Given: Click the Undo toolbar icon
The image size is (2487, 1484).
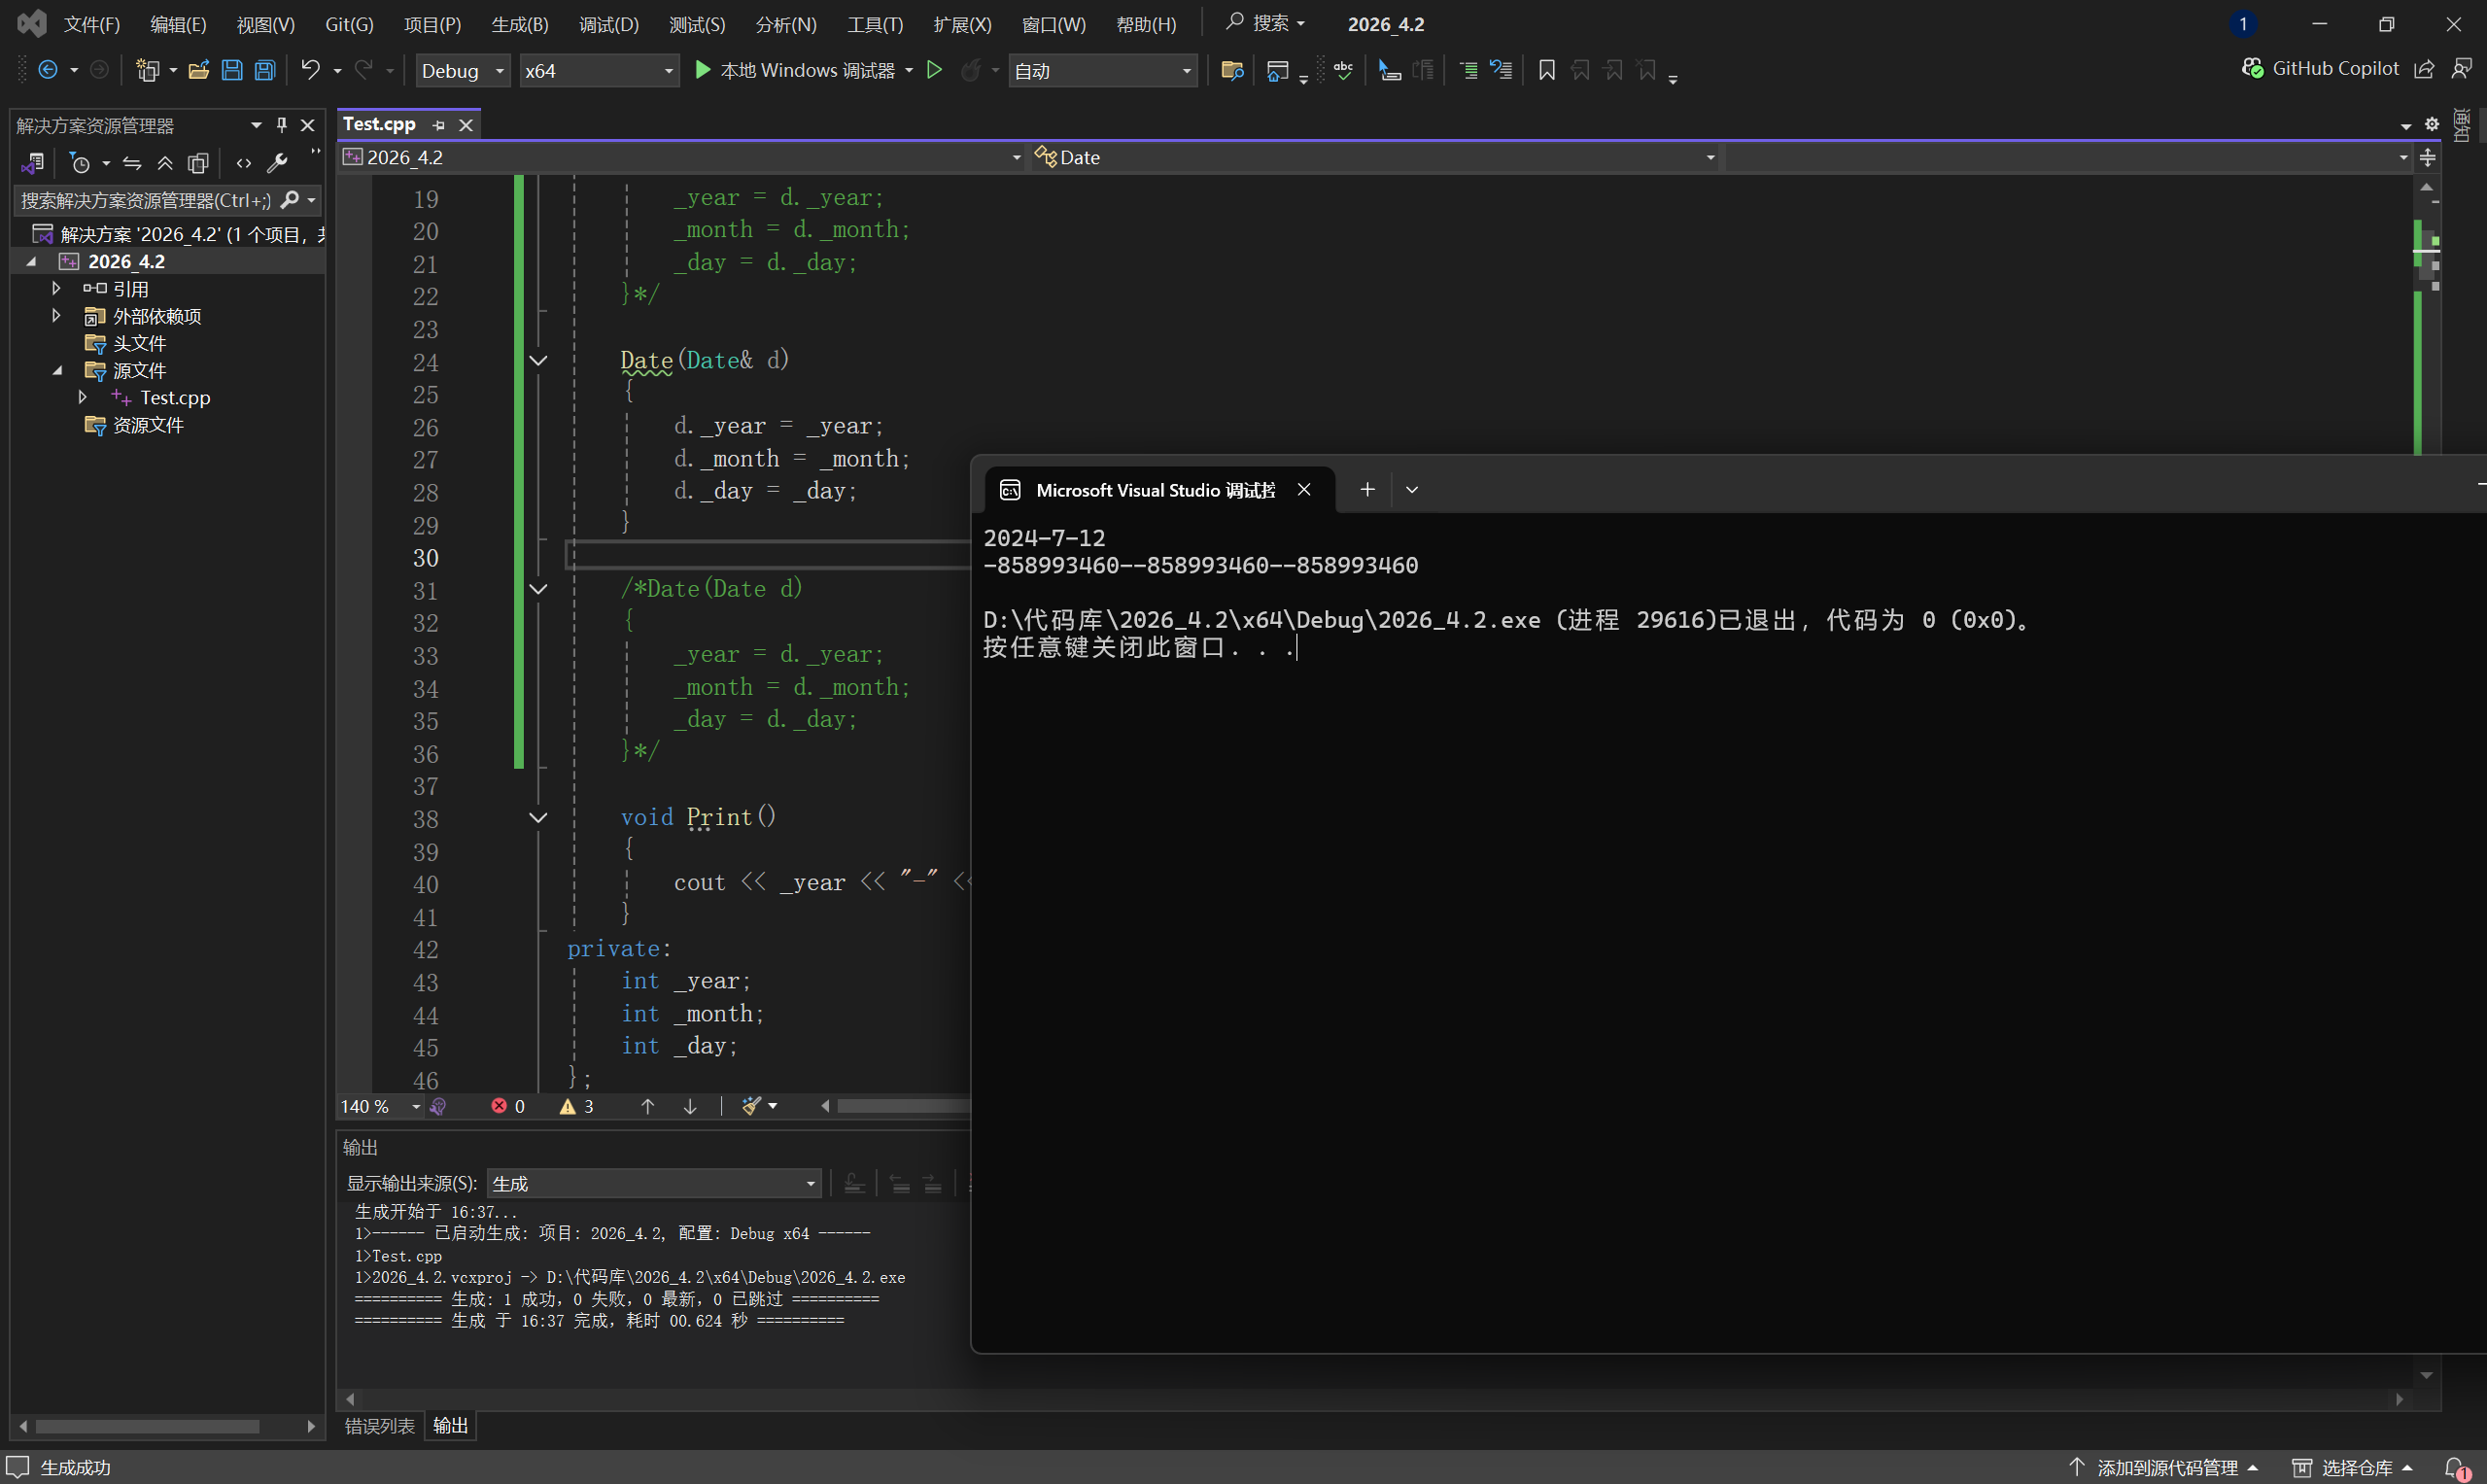Looking at the screenshot, I should point(310,70).
